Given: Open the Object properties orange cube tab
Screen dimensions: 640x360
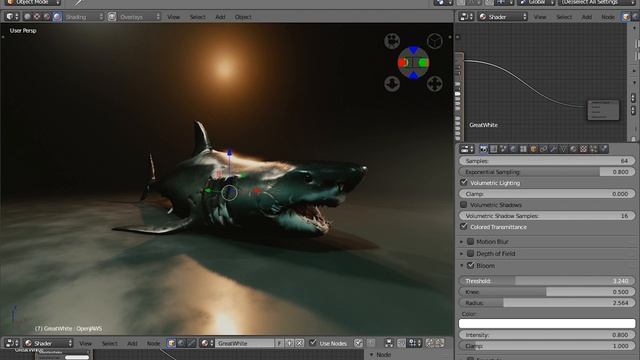Looking at the screenshot, I should pyautogui.click(x=533, y=149).
